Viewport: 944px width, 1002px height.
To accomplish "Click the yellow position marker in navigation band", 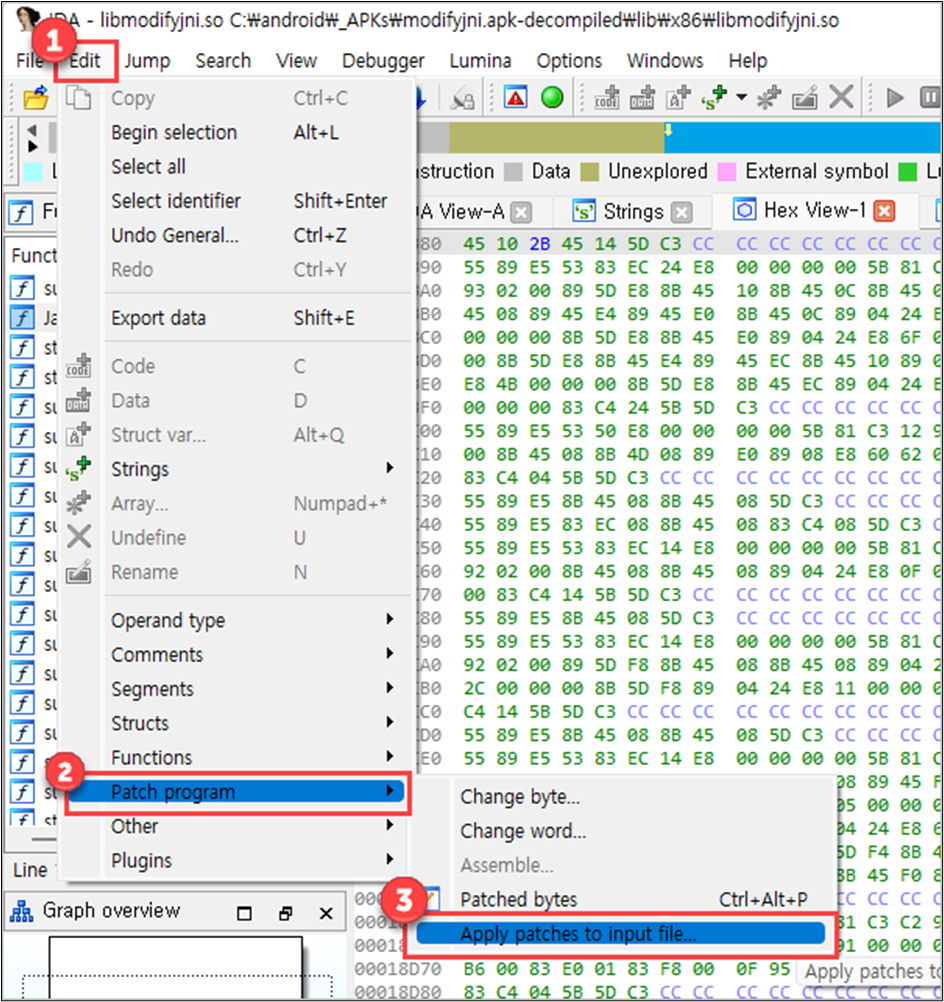I will click(x=668, y=130).
